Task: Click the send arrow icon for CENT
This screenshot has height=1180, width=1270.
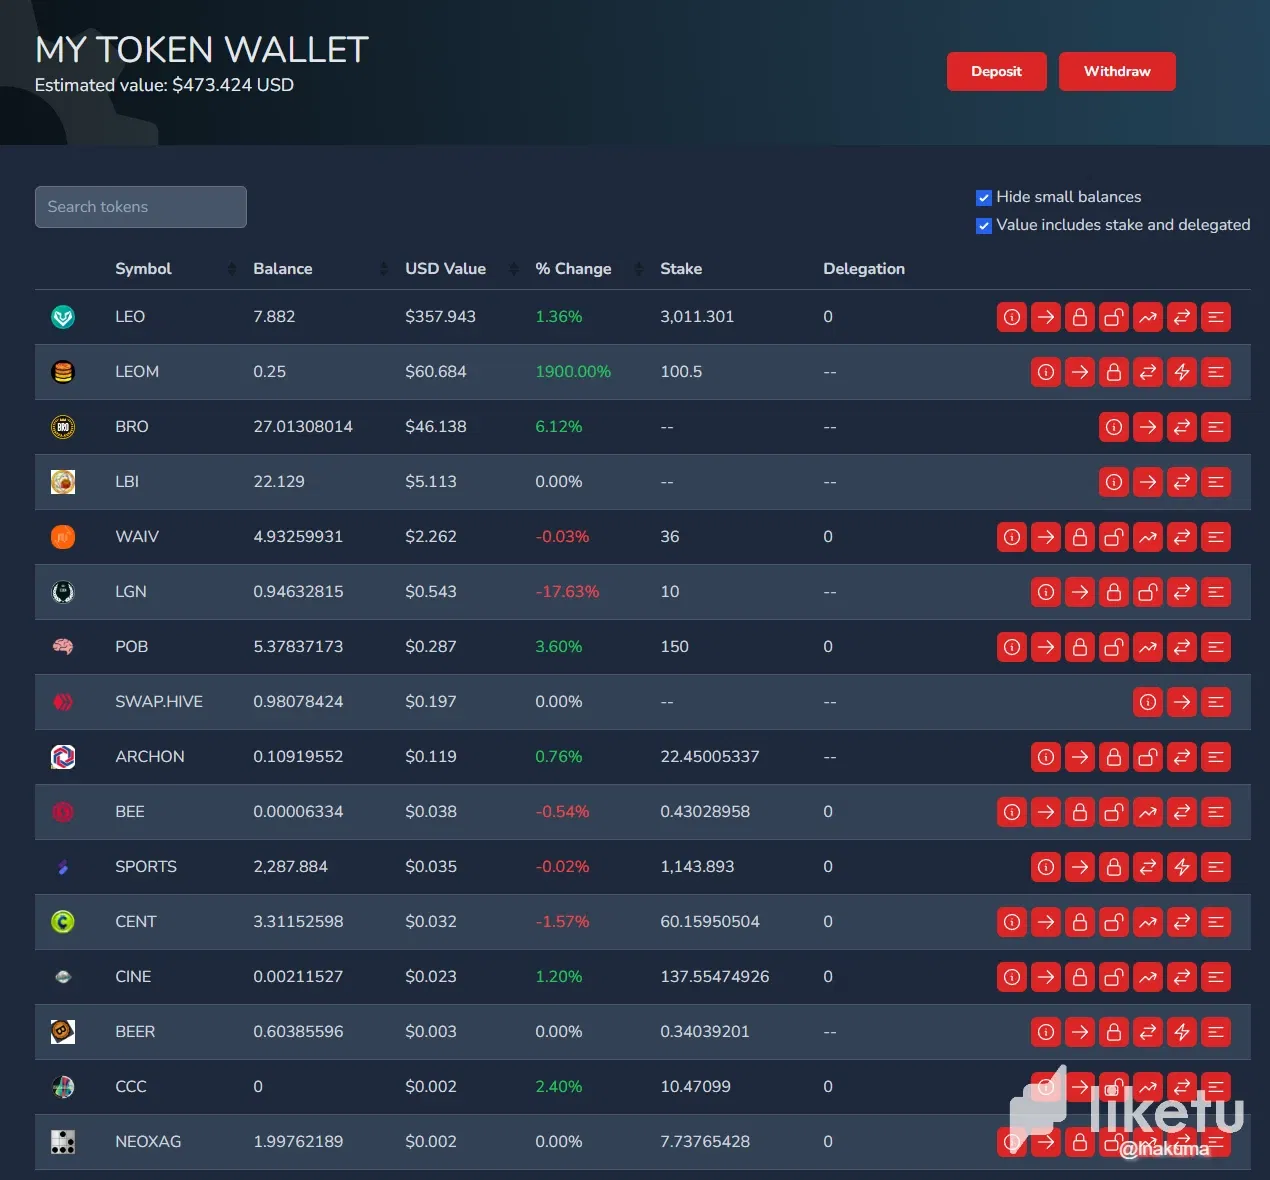Action: coord(1046,922)
